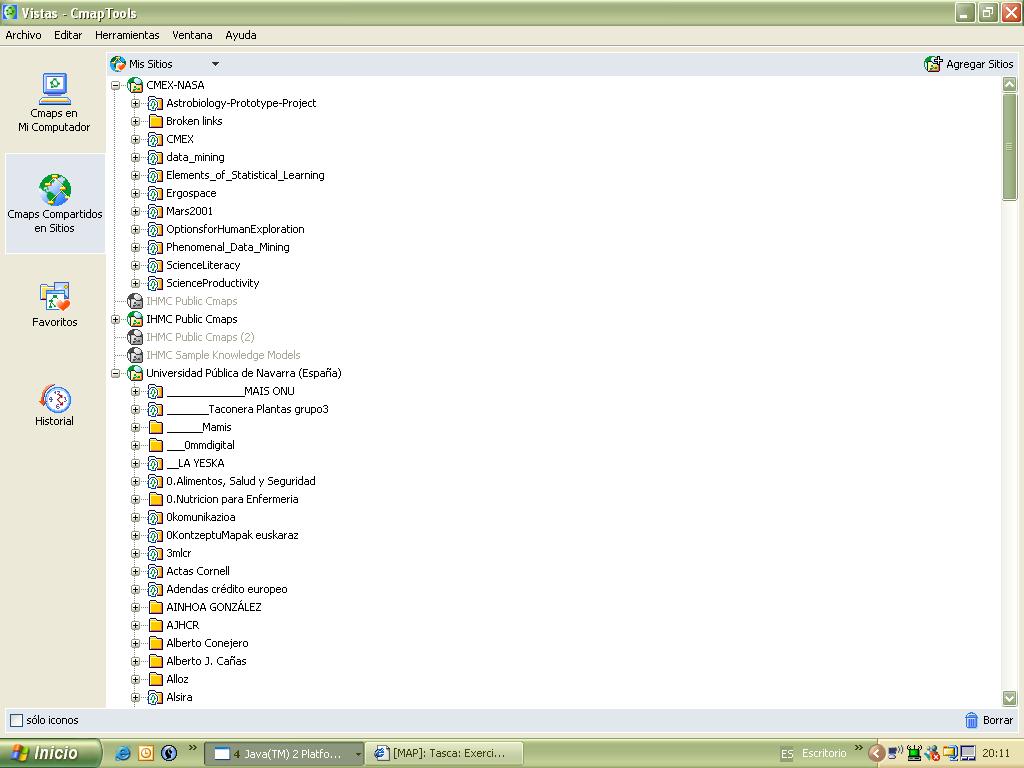This screenshot has height=768, width=1024.
Task: Open Cmaps en Mi Computador view
Action: (x=54, y=90)
